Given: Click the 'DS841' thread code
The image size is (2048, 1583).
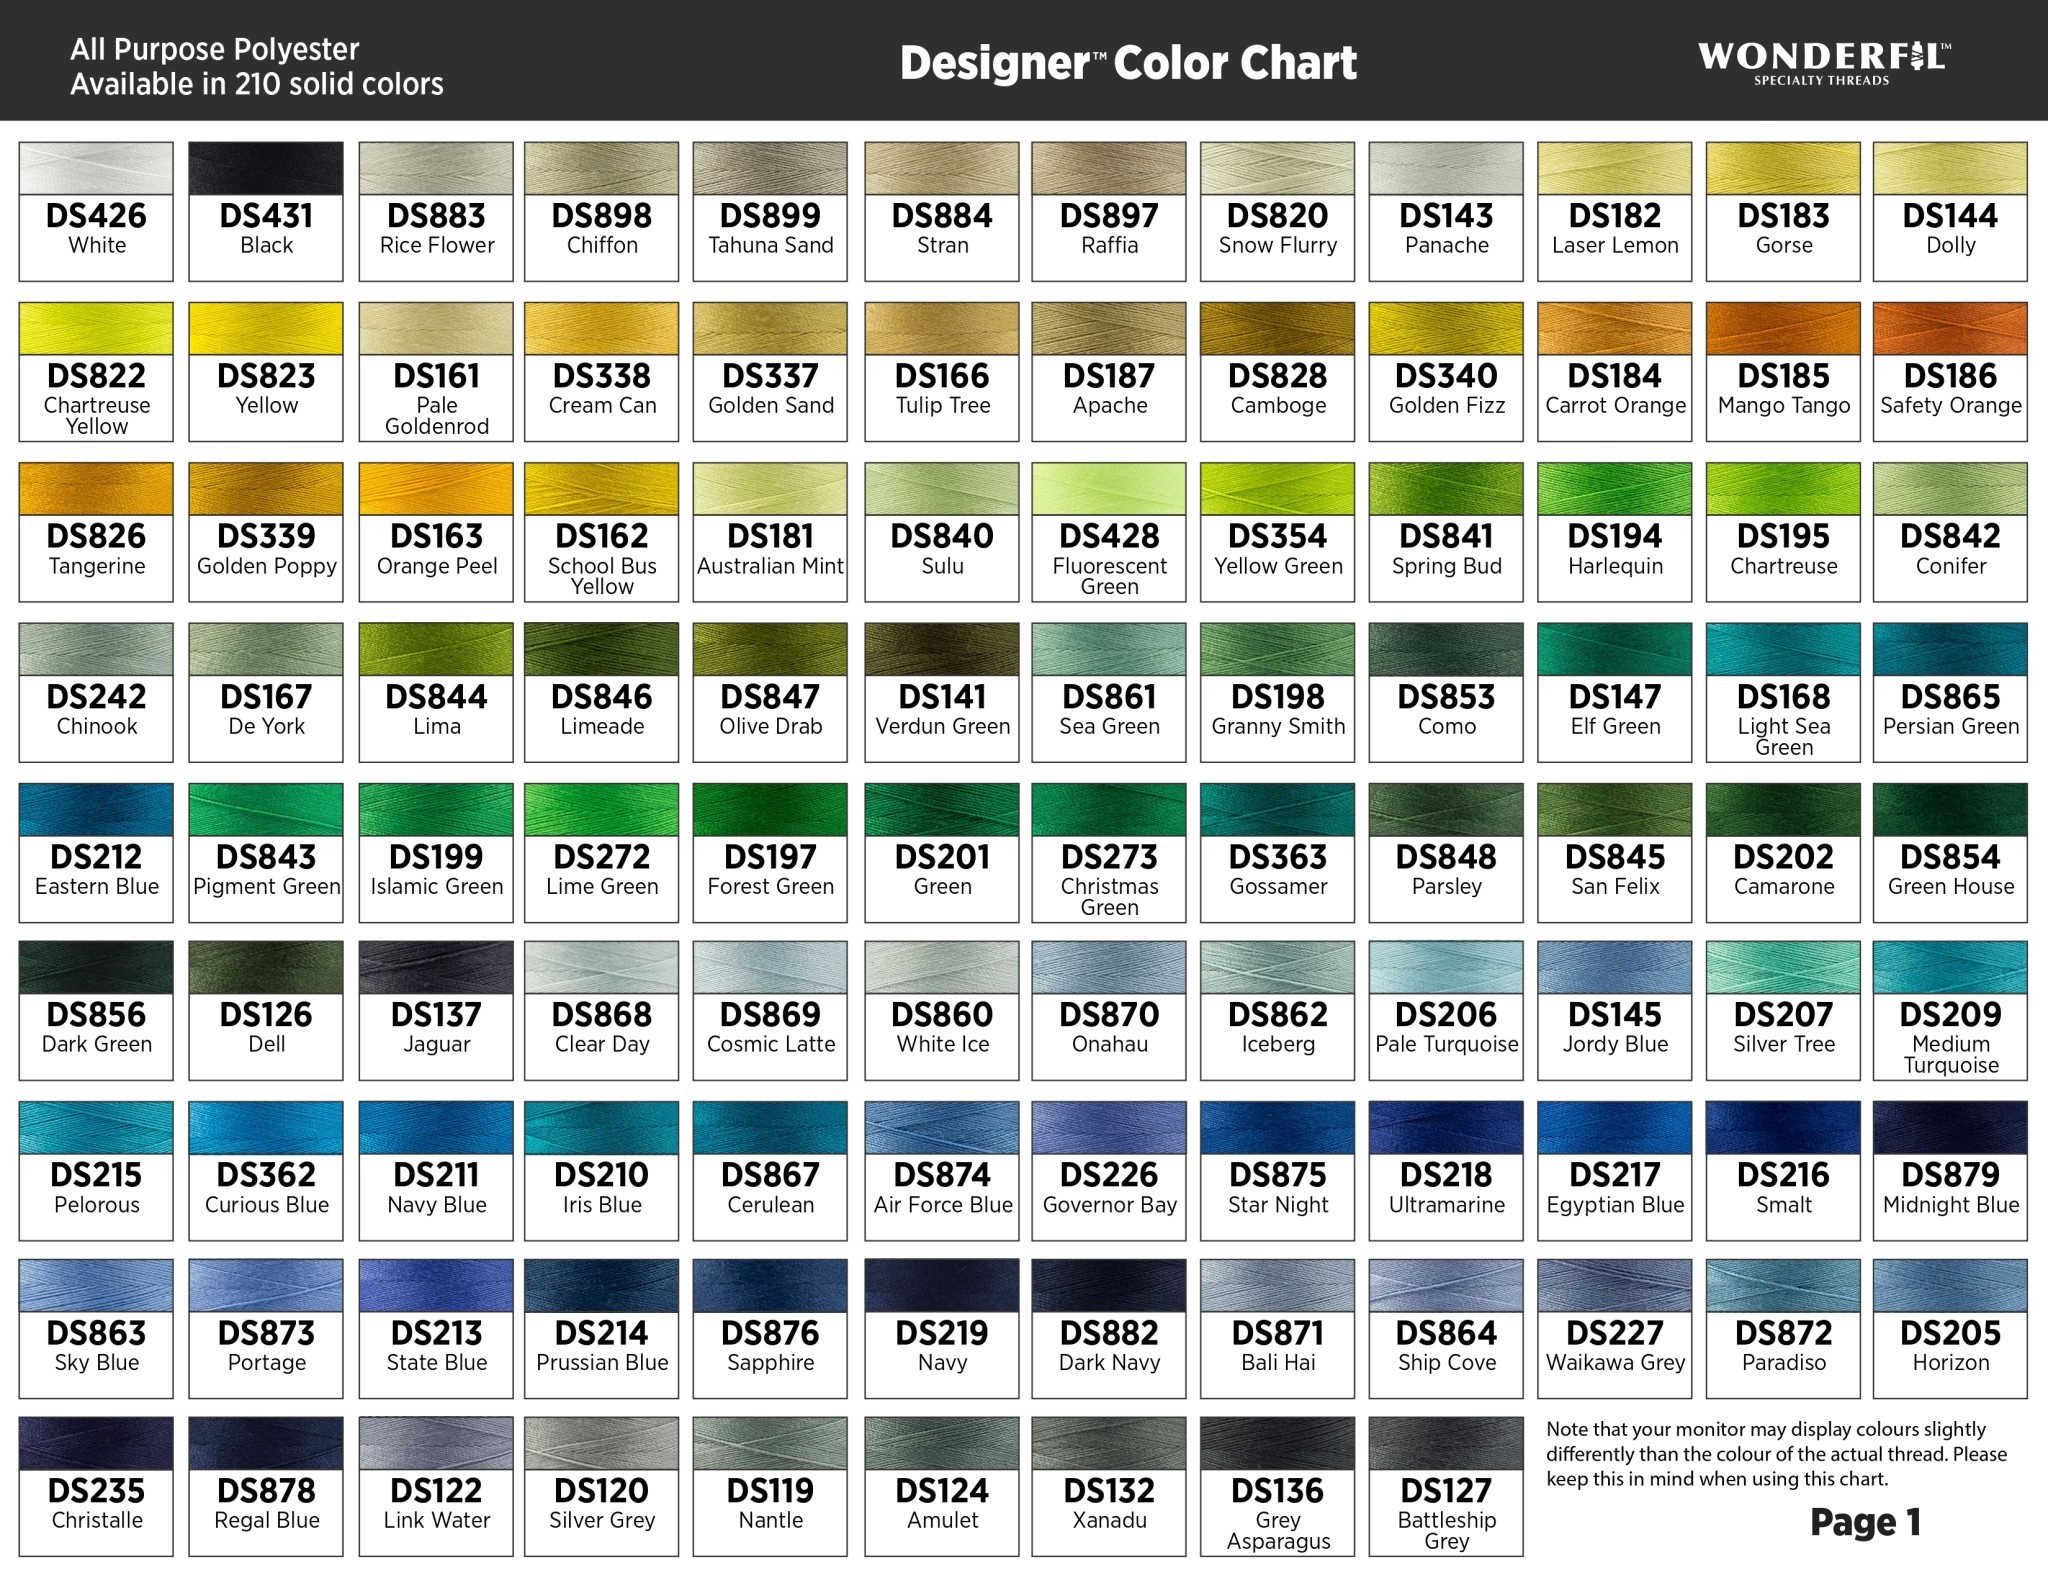Looking at the screenshot, I should click(1446, 536).
